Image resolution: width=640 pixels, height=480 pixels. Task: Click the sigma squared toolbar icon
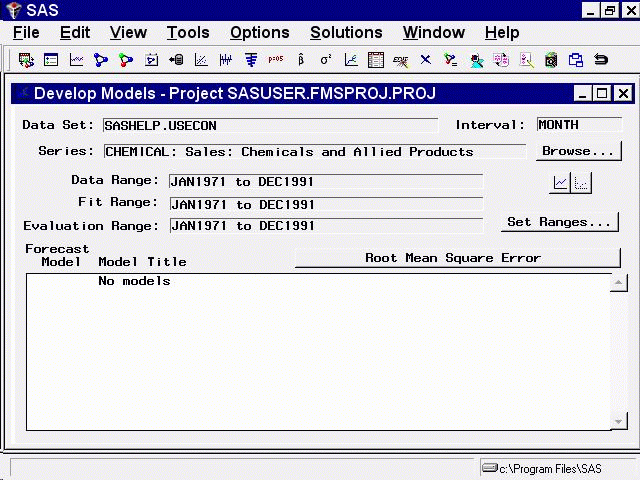pos(326,60)
